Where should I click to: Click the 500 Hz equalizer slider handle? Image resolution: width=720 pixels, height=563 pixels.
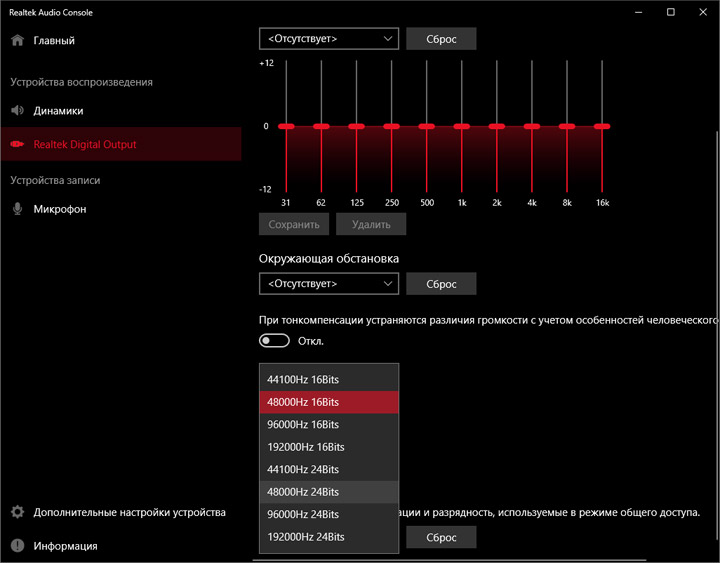427,126
